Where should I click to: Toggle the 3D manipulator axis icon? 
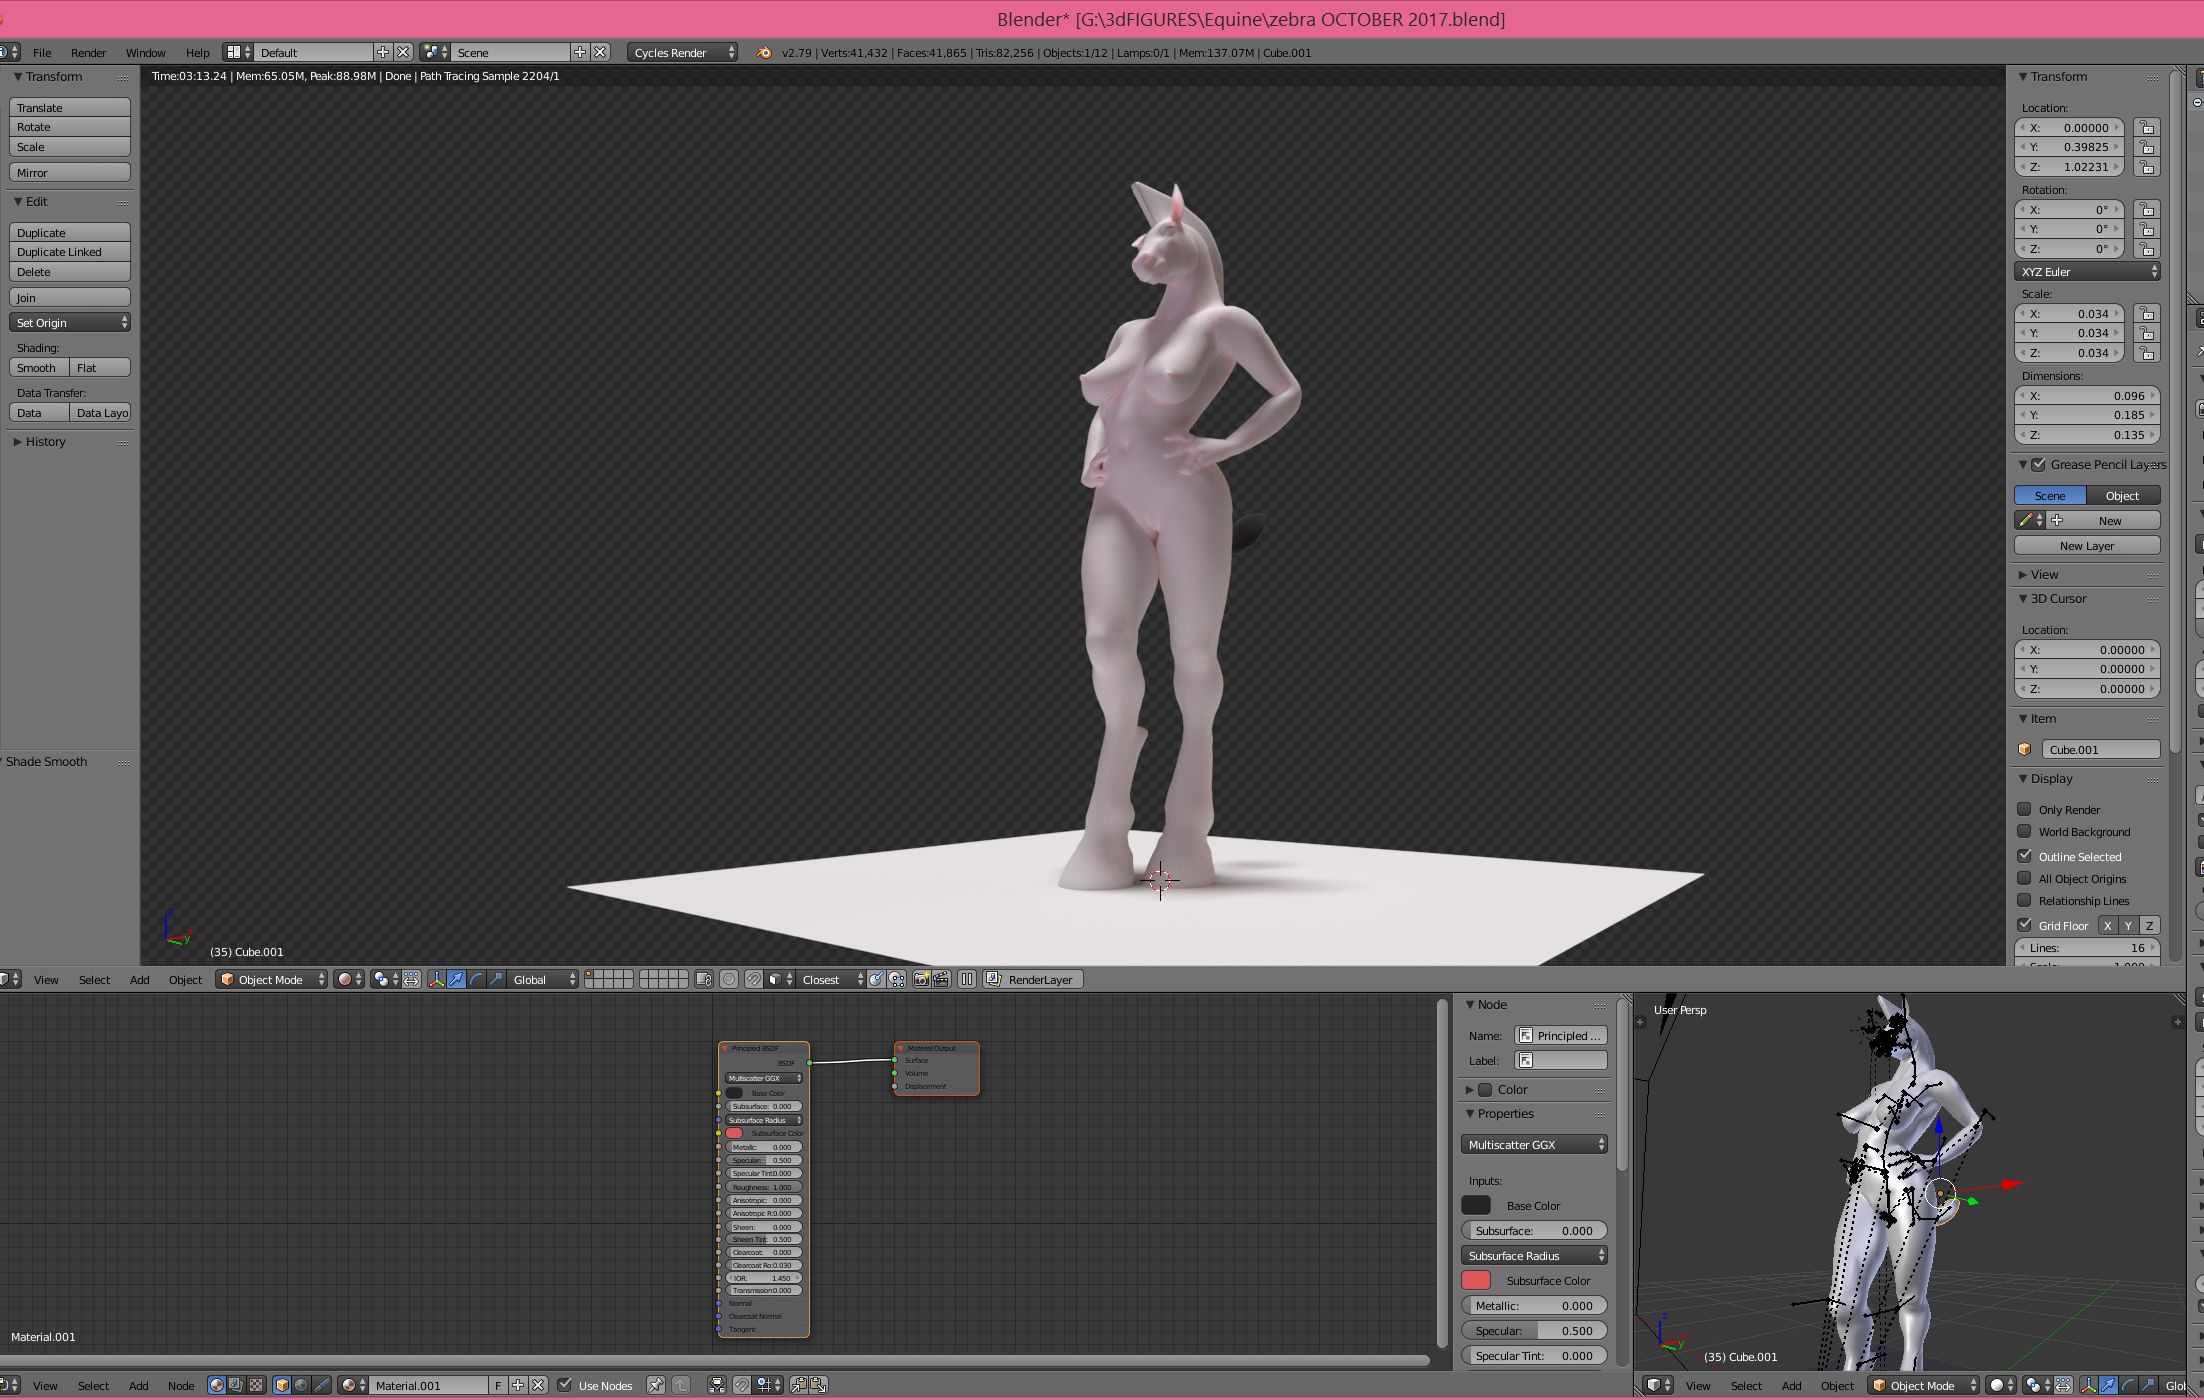pyautogui.click(x=436, y=980)
